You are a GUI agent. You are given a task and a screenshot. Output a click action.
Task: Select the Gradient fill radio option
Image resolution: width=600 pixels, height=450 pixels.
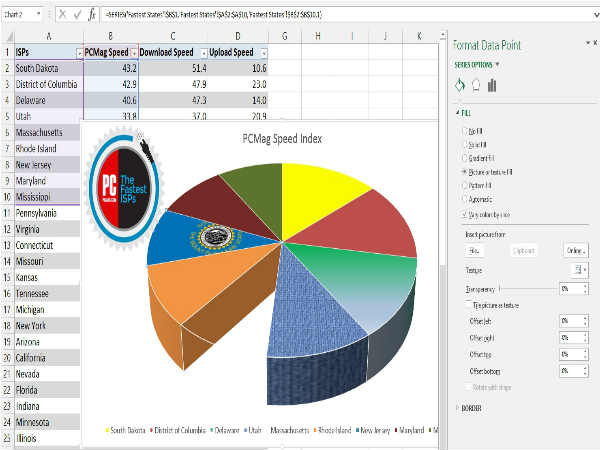pyautogui.click(x=463, y=158)
